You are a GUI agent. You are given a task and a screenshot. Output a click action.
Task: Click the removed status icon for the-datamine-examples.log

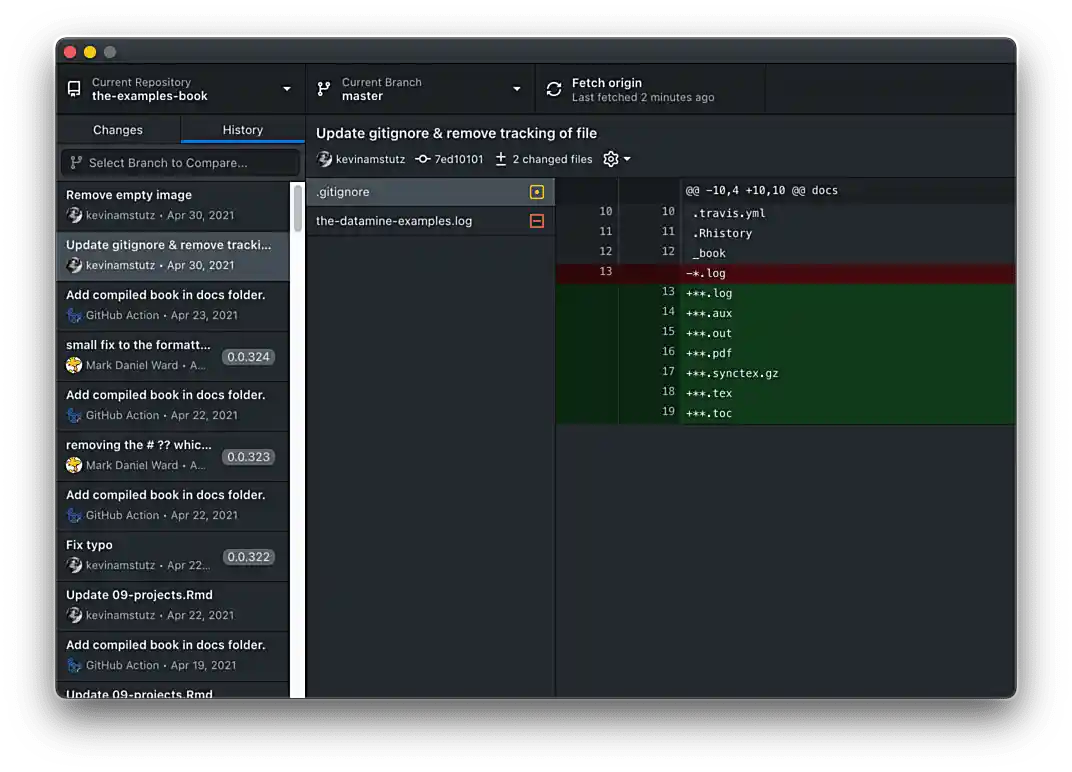pyautogui.click(x=536, y=220)
